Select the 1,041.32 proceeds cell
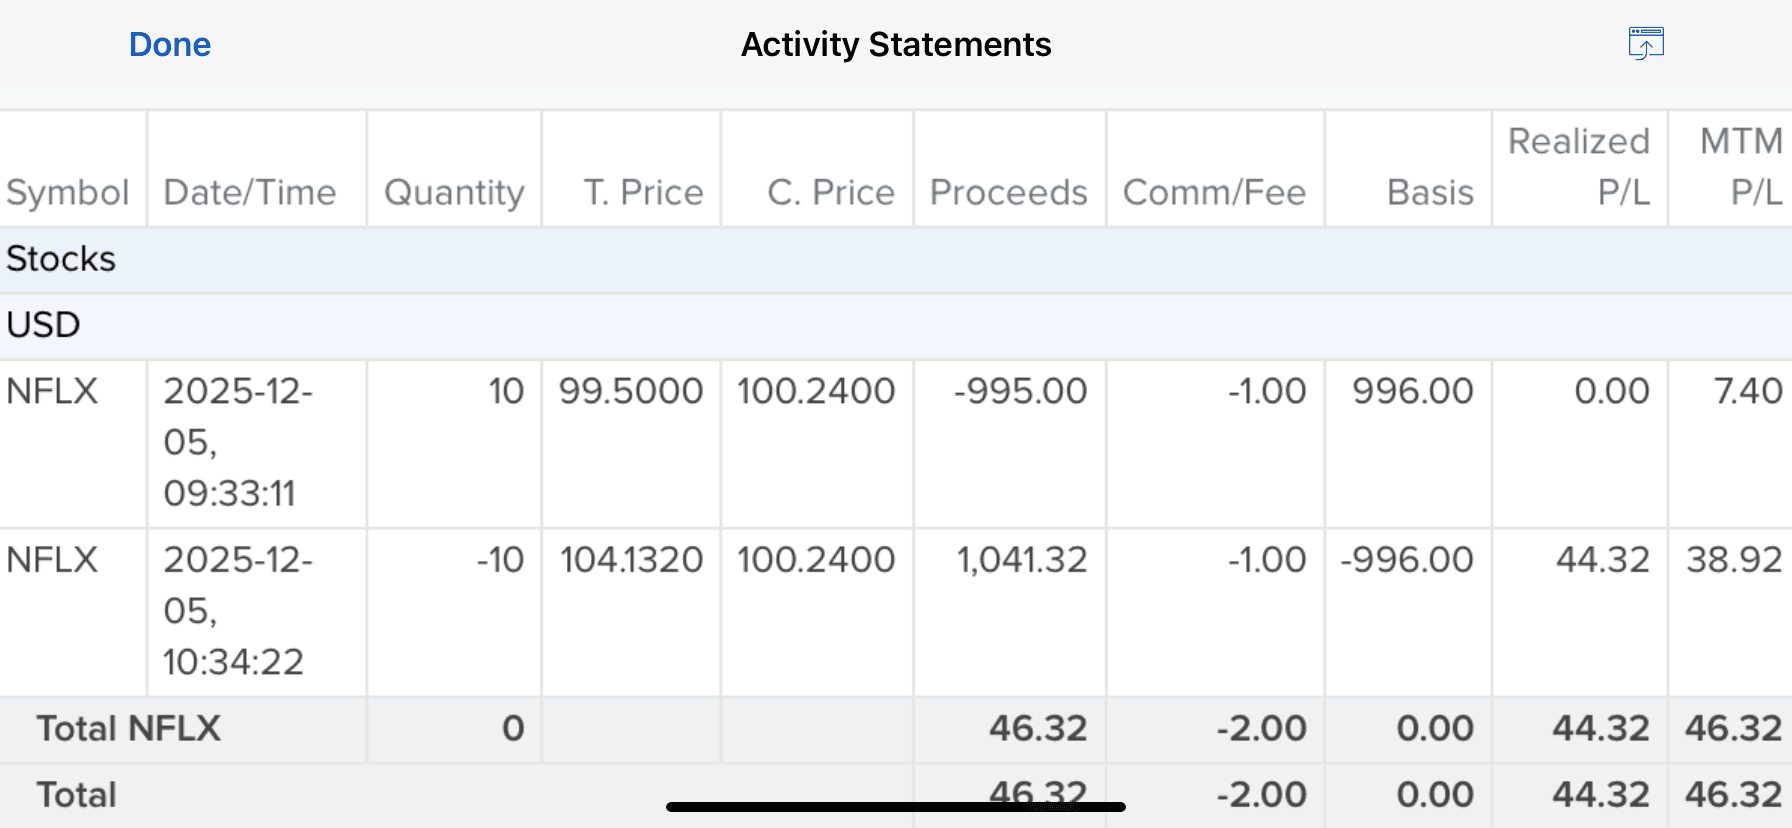Screen dimensions: 1792x828 [1021, 560]
